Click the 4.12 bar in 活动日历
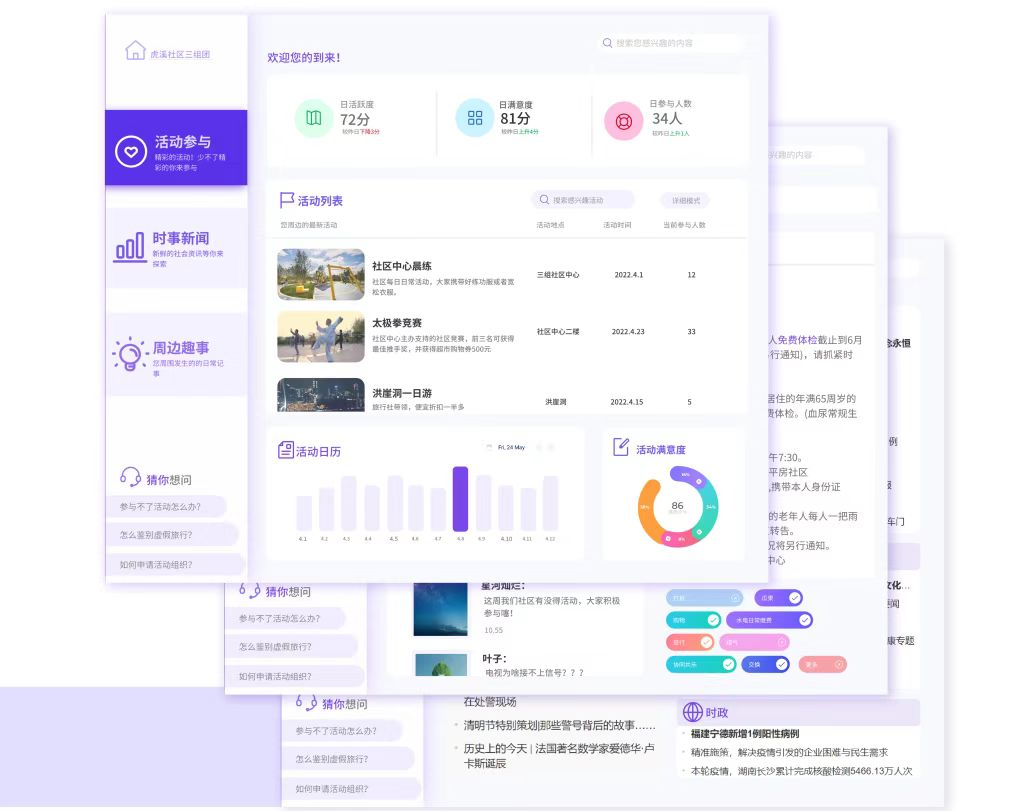The width and height of the screenshot is (1031, 811). tap(550, 504)
